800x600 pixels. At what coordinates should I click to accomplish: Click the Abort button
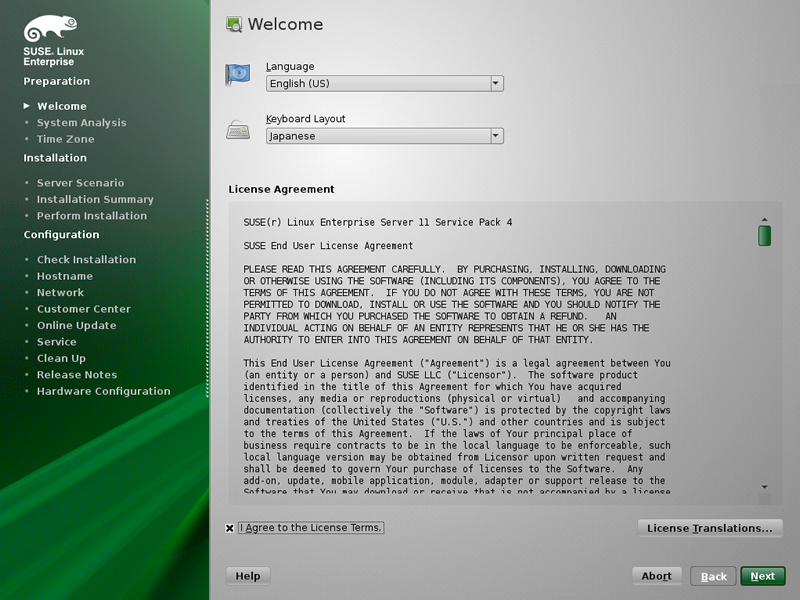tap(657, 576)
